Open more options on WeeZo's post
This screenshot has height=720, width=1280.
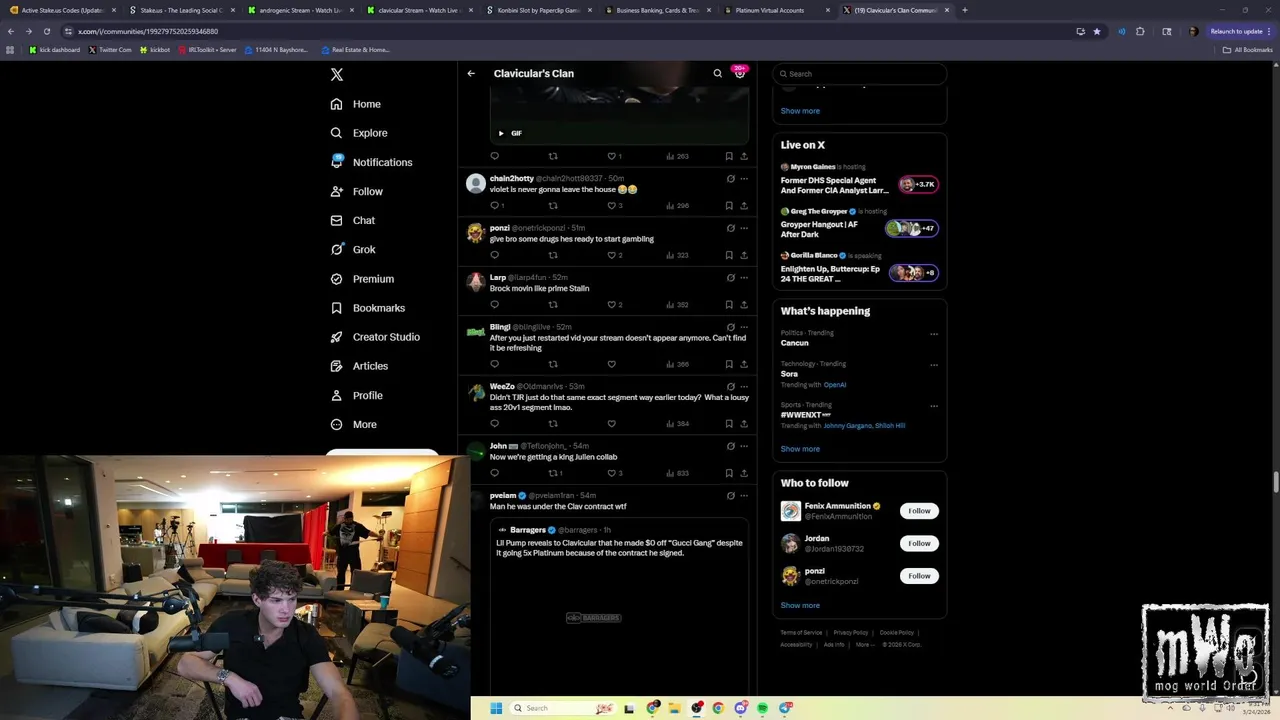point(744,387)
